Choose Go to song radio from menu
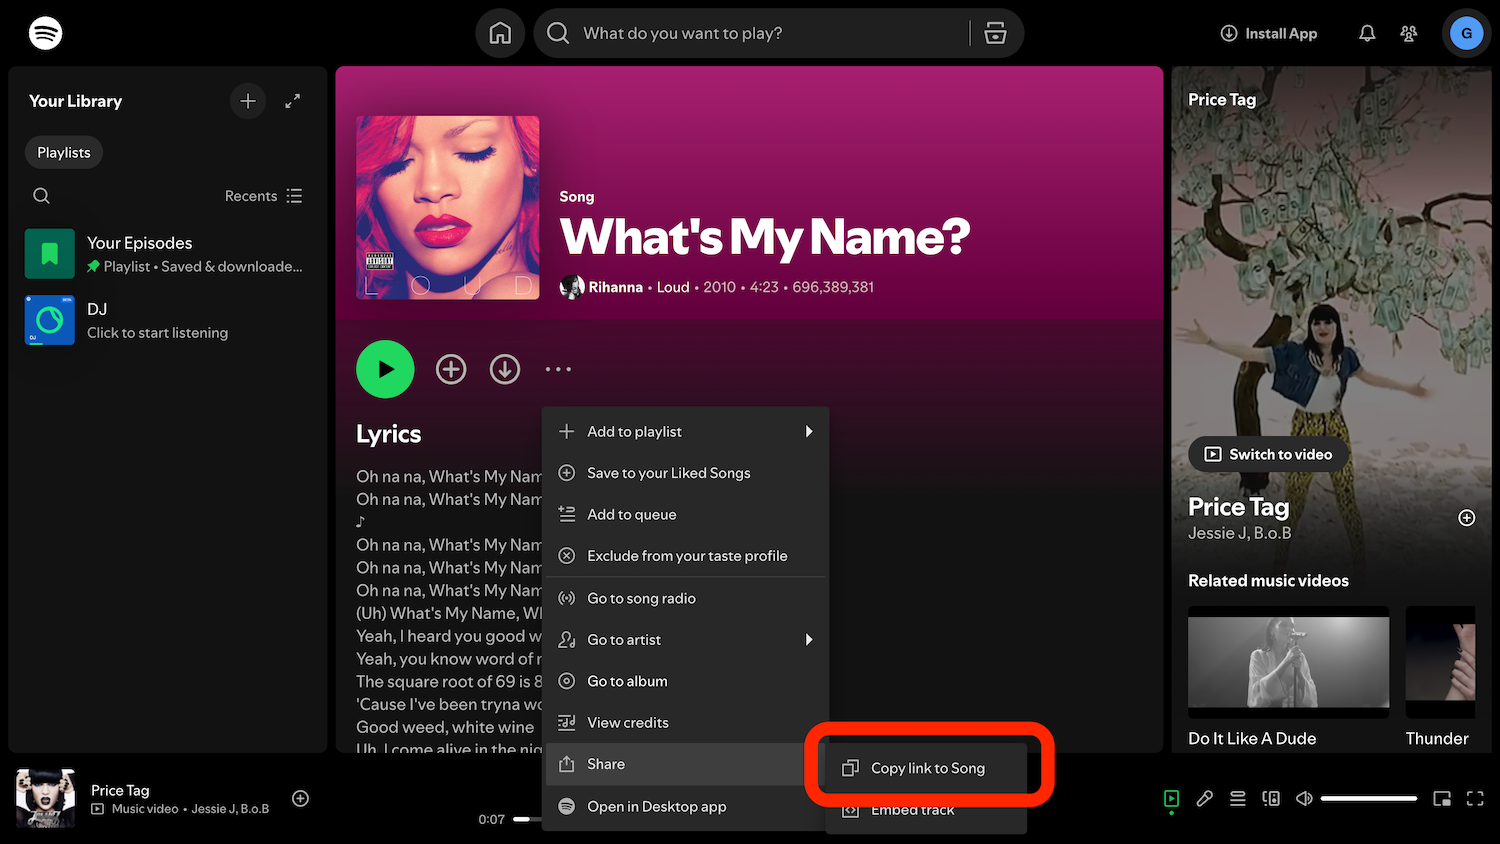The height and width of the screenshot is (844, 1500). [x=641, y=598]
